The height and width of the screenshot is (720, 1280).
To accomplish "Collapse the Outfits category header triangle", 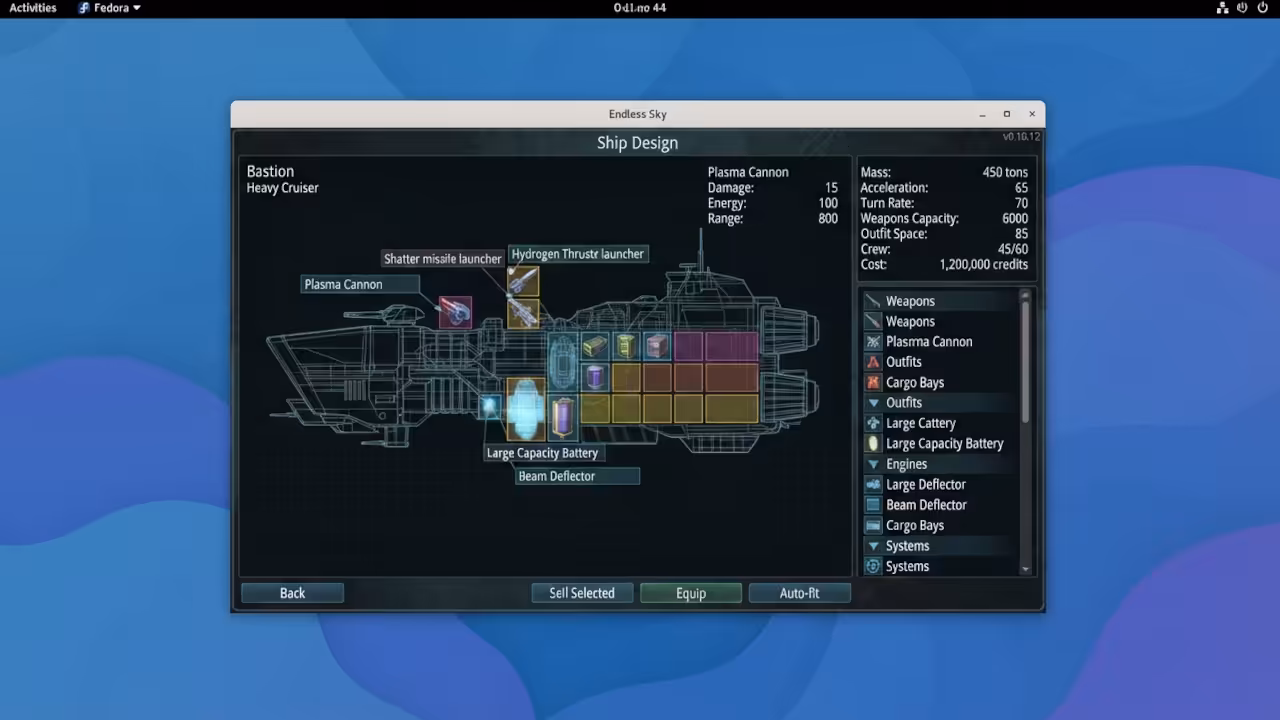I will coord(873,403).
